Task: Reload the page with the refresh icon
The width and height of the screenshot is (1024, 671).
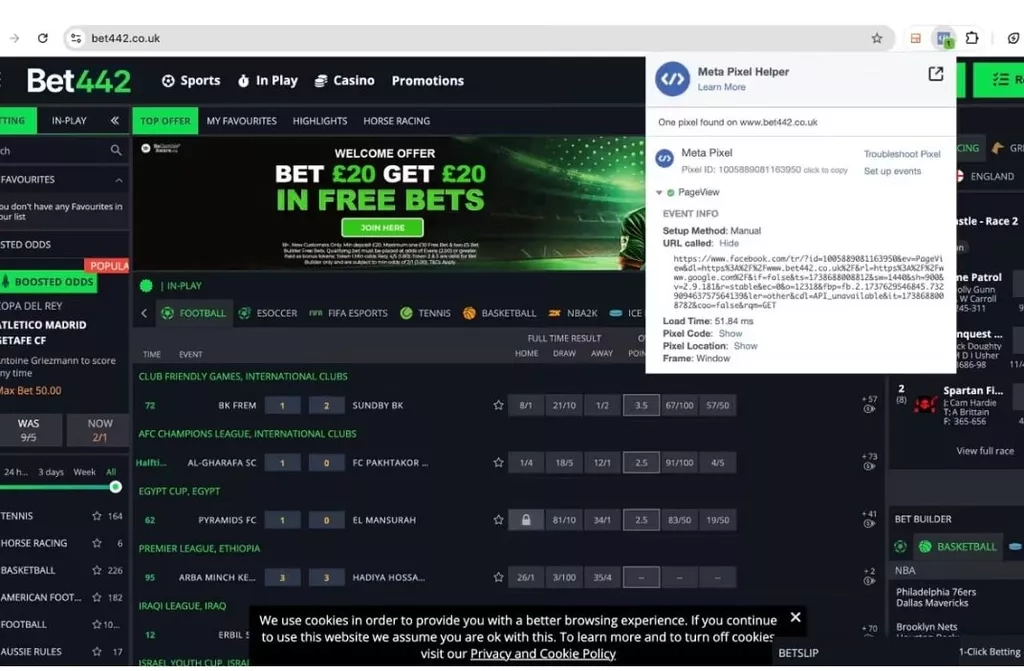Action: [x=42, y=38]
